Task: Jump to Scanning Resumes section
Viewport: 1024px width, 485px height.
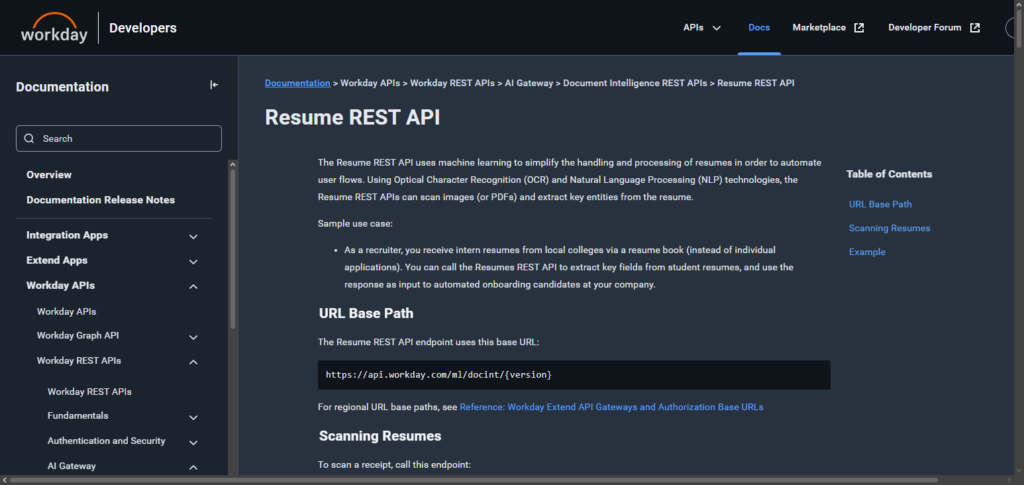Action: tap(889, 228)
